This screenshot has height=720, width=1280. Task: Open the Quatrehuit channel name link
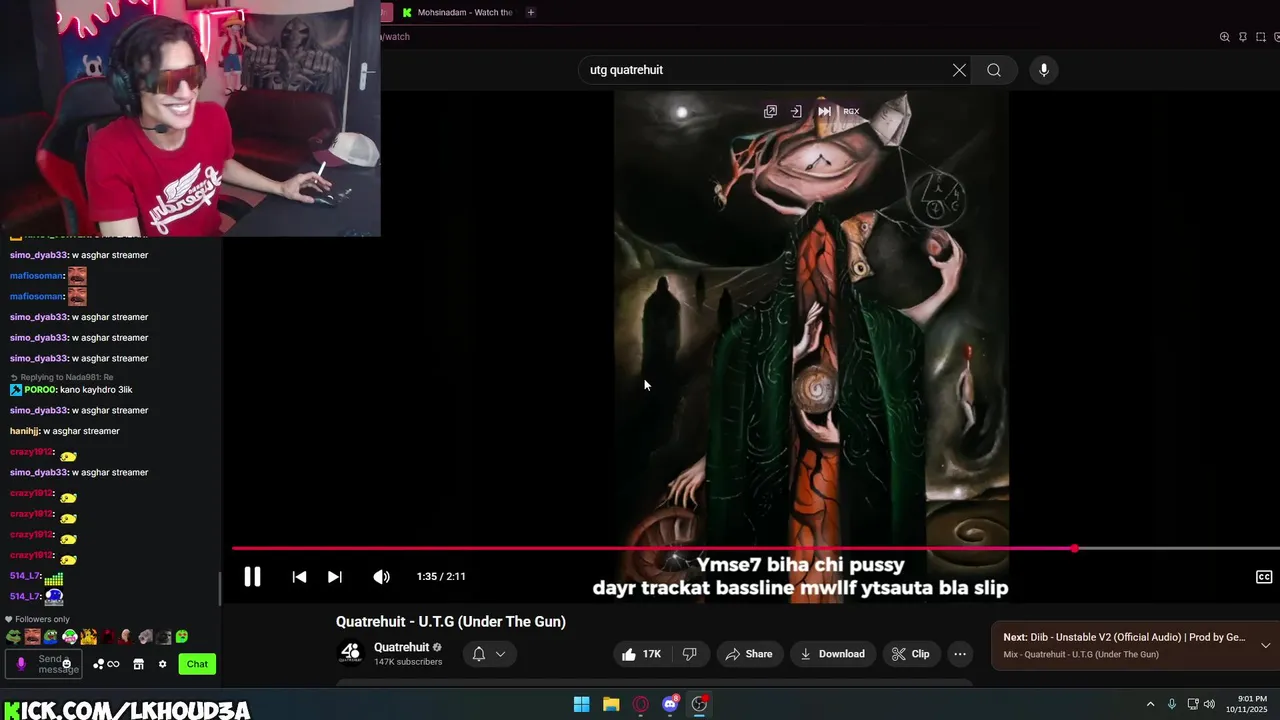click(401, 647)
